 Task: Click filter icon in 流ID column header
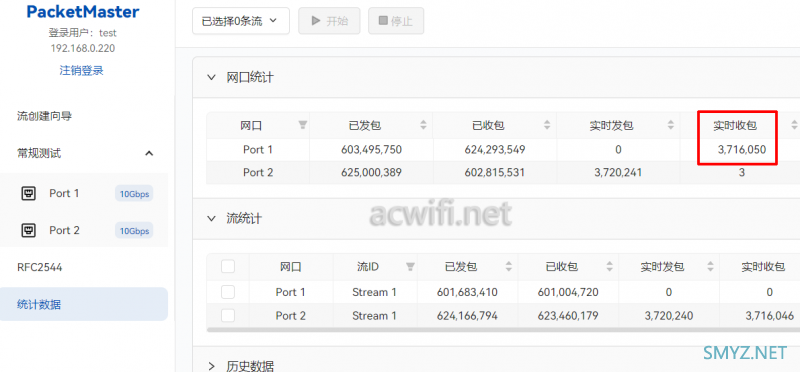(410, 266)
